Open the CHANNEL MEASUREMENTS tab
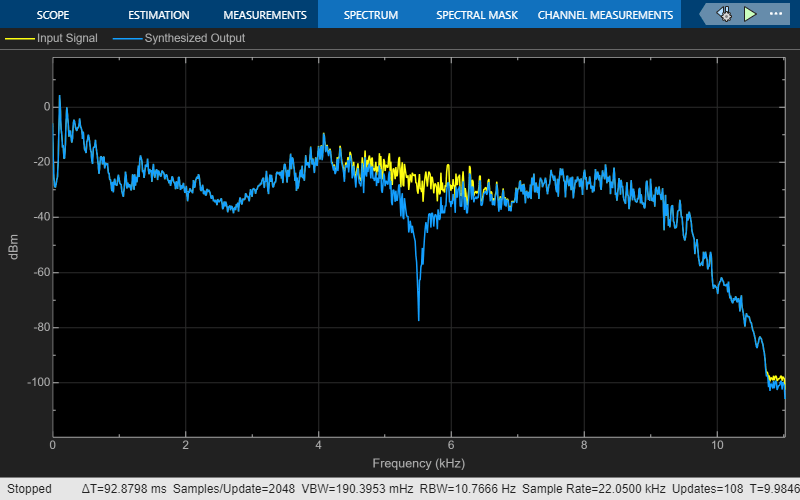This screenshot has height=500, width=800. (x=605, y=15)
